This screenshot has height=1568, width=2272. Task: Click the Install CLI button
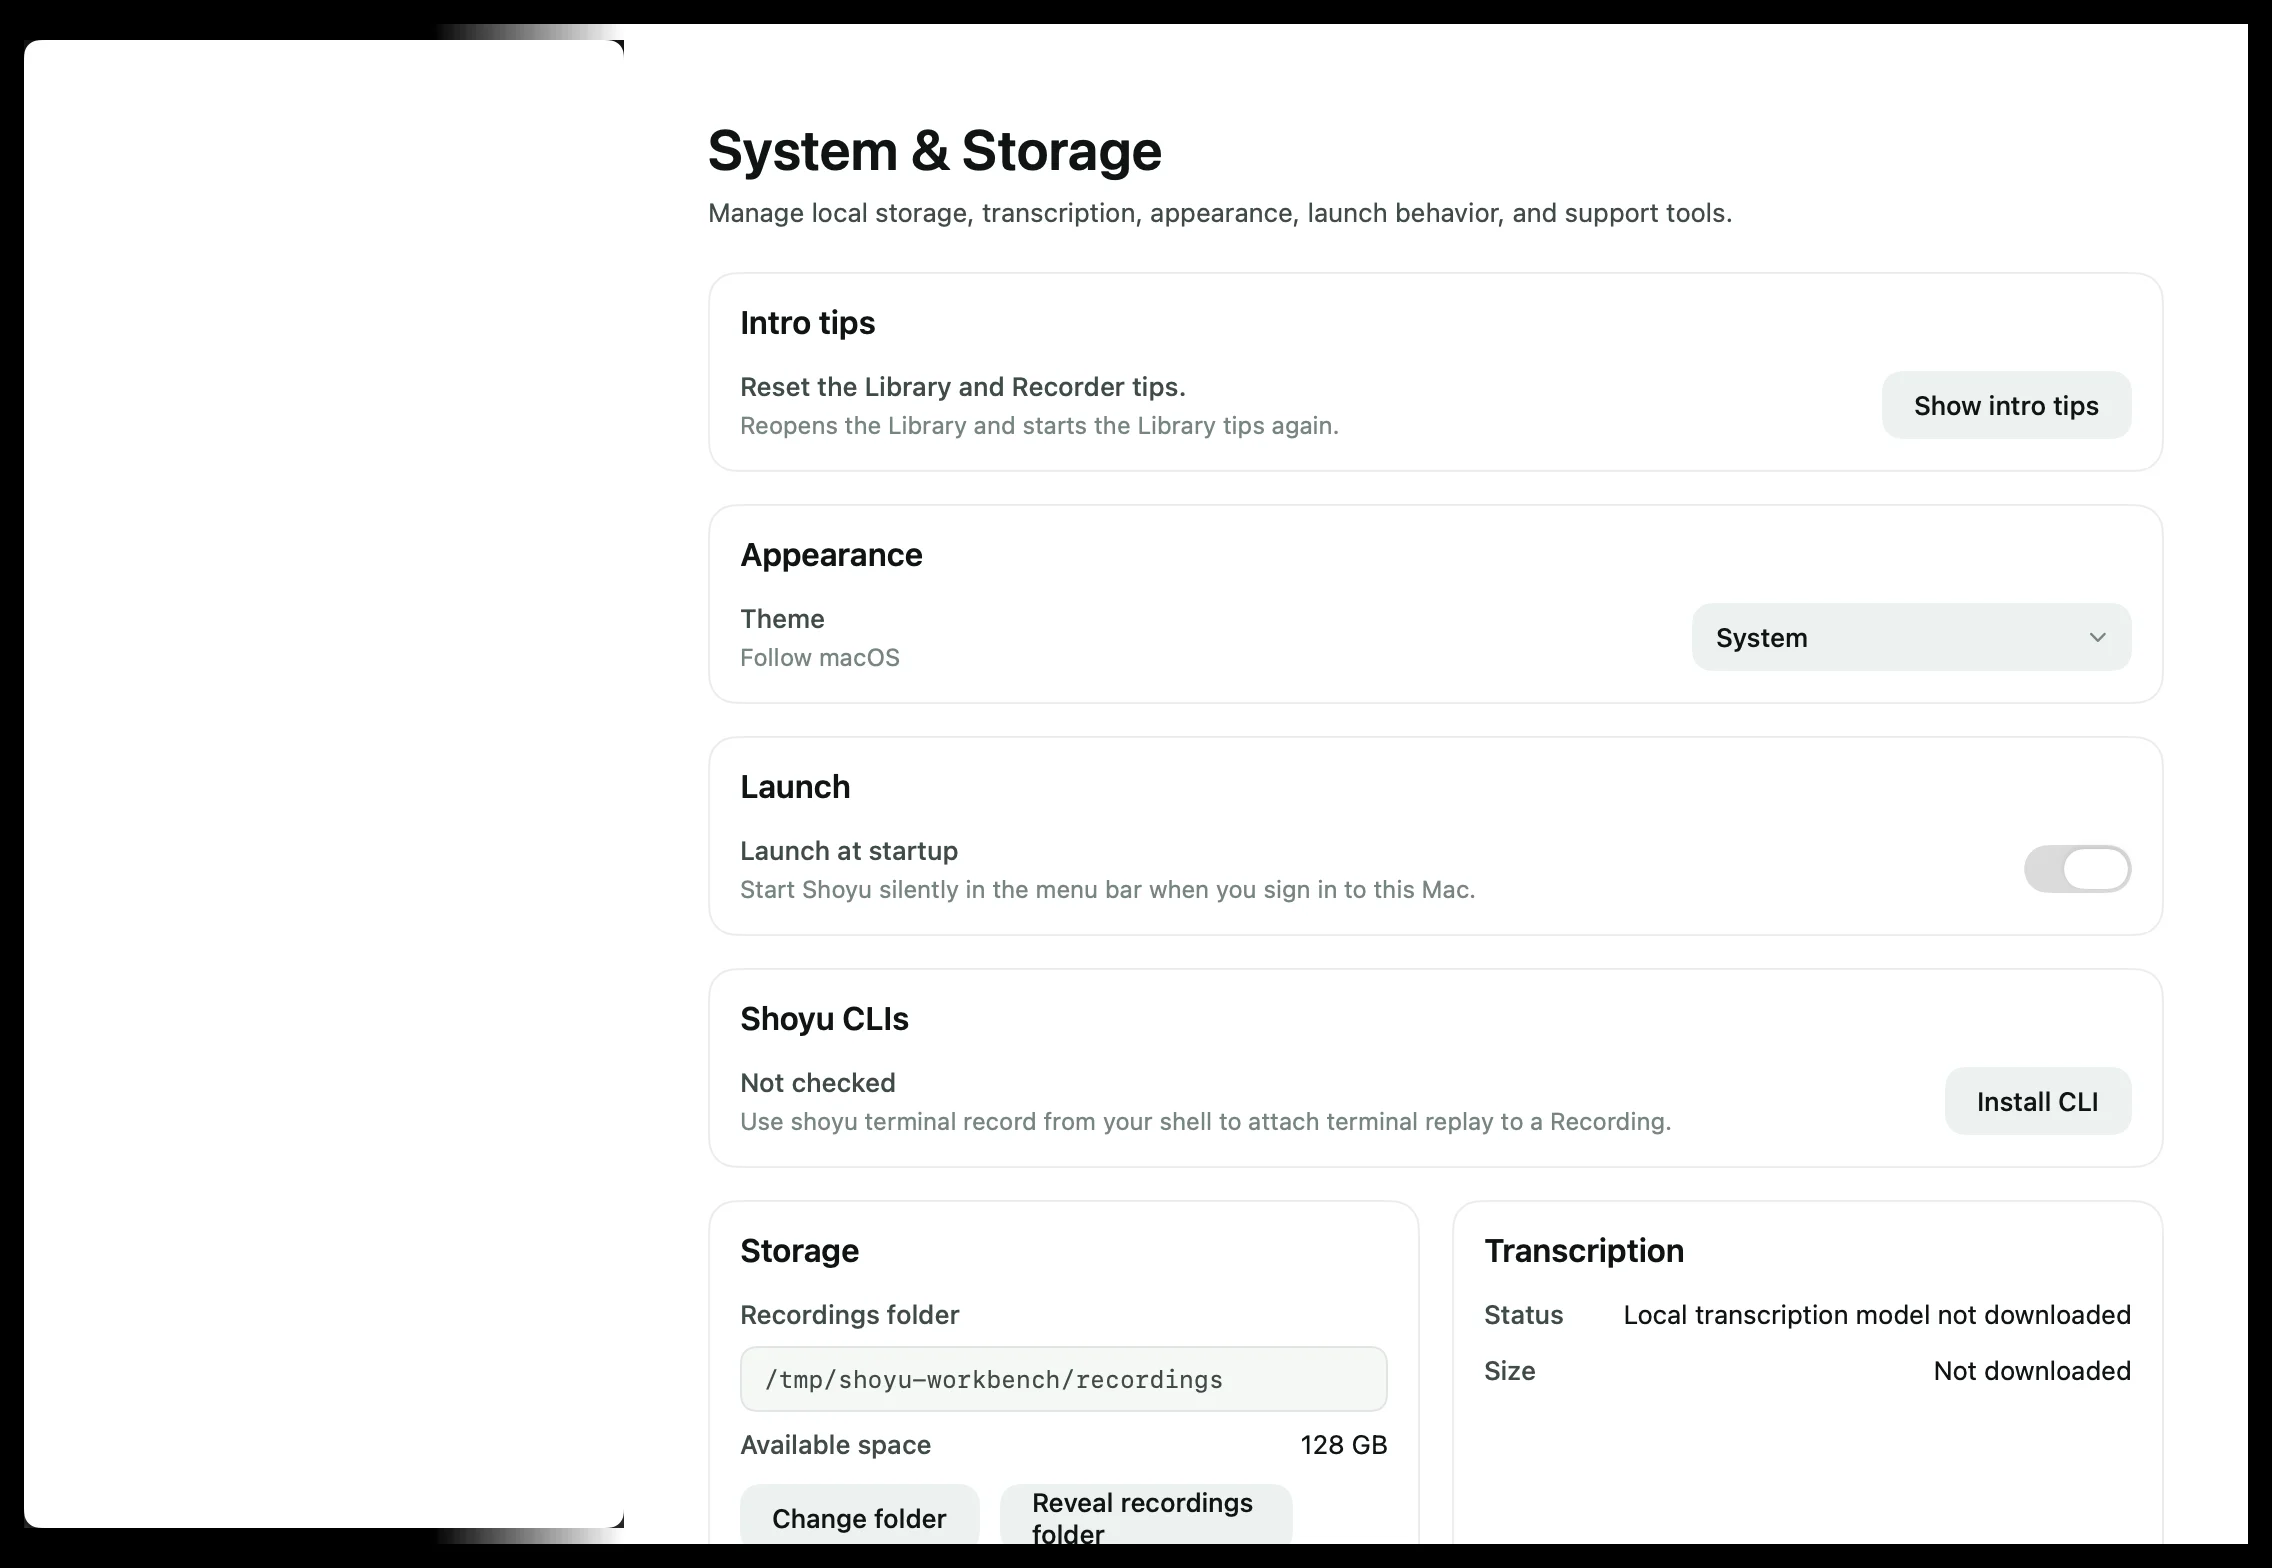[2037, 1101]
